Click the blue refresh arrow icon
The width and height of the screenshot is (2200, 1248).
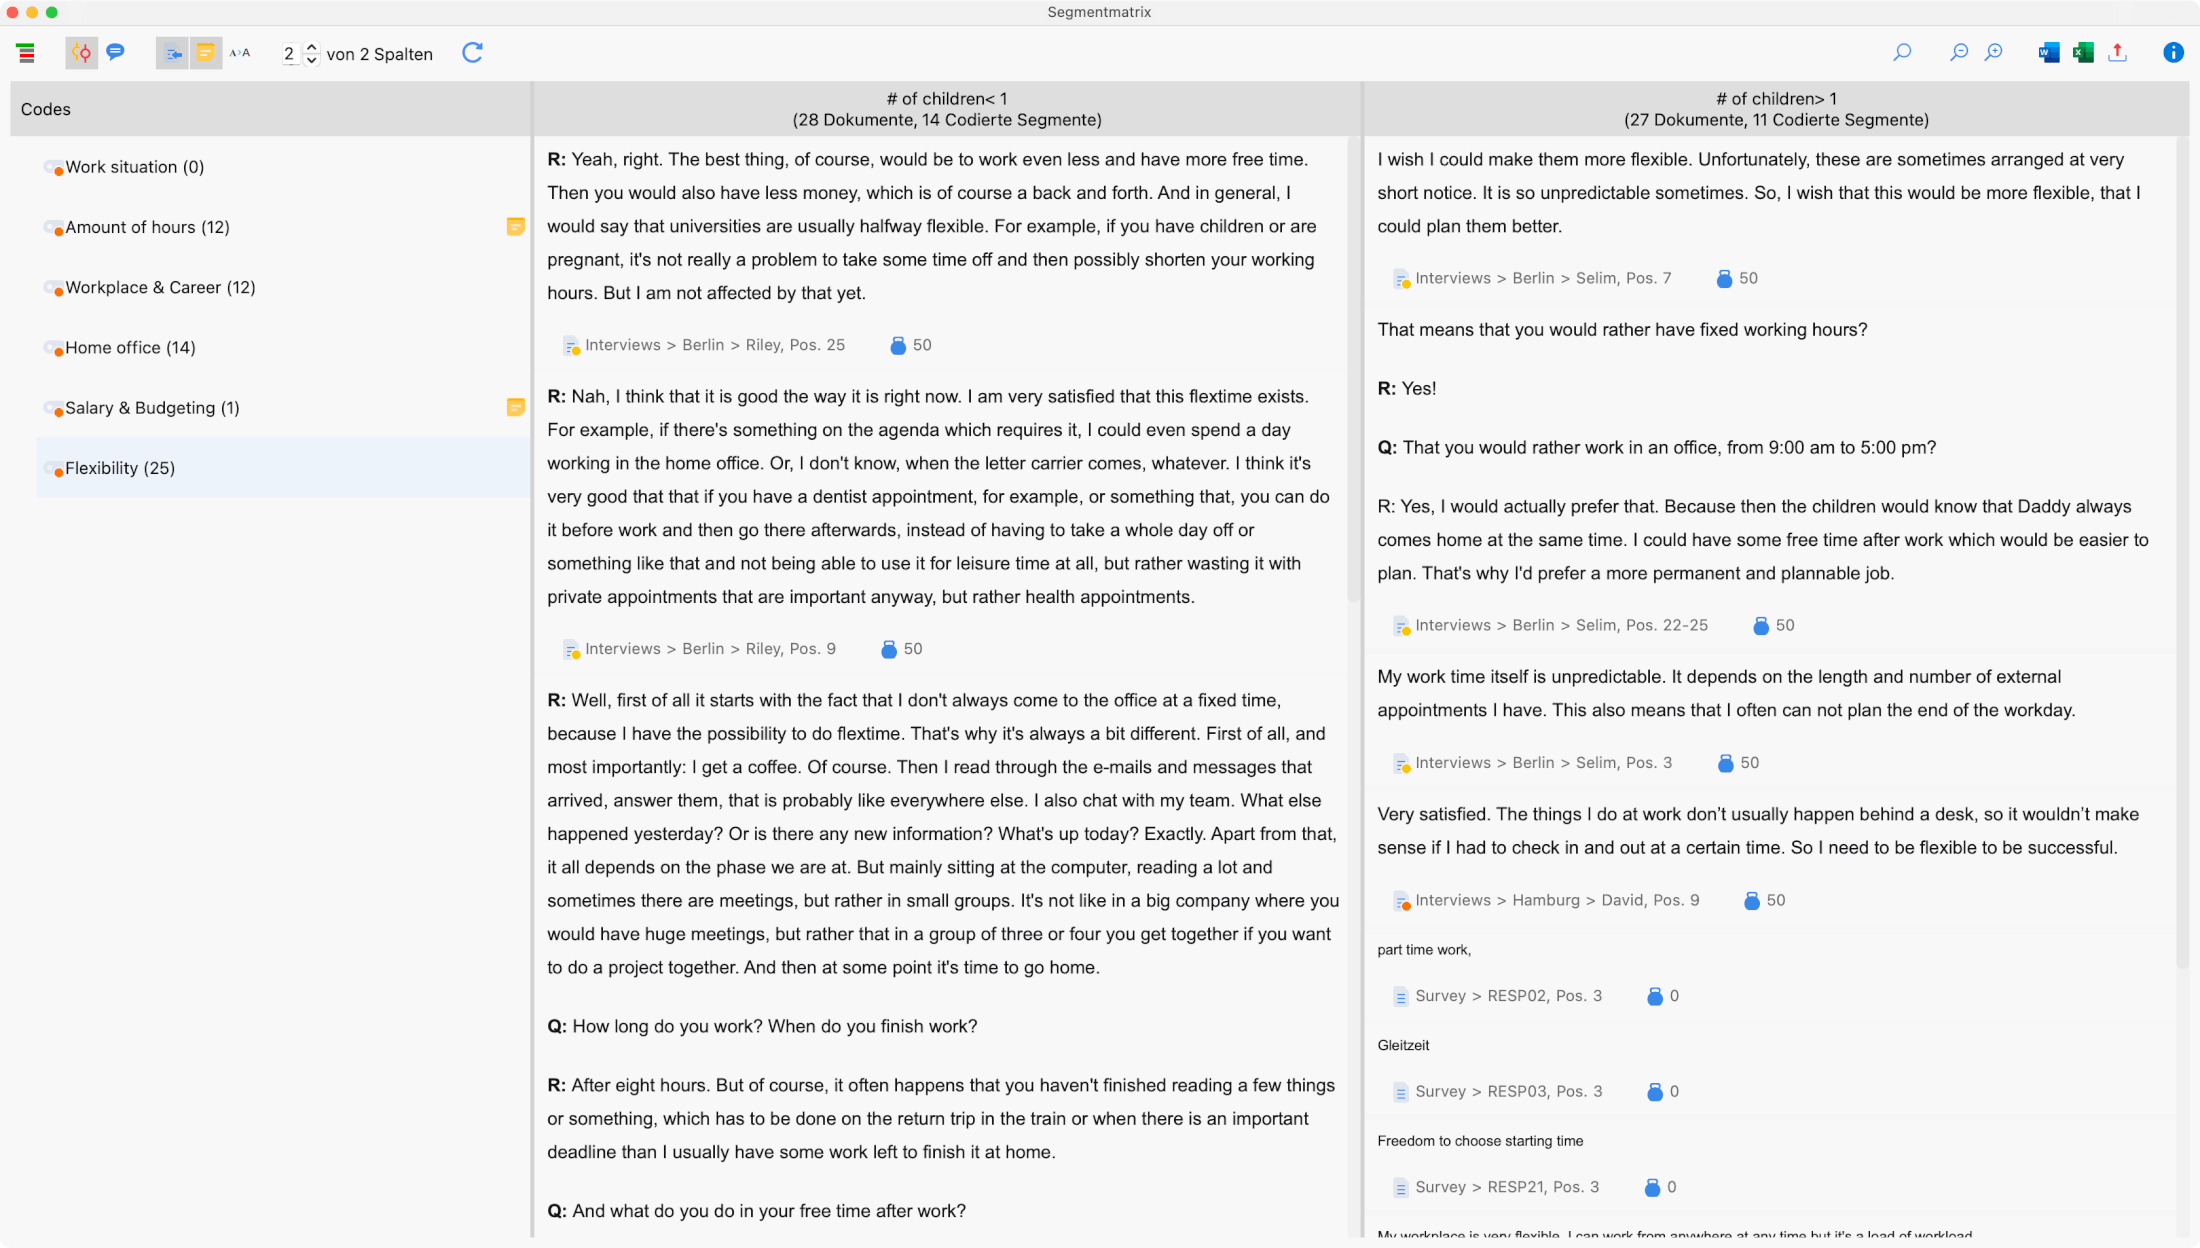click(x=473, y=53)
